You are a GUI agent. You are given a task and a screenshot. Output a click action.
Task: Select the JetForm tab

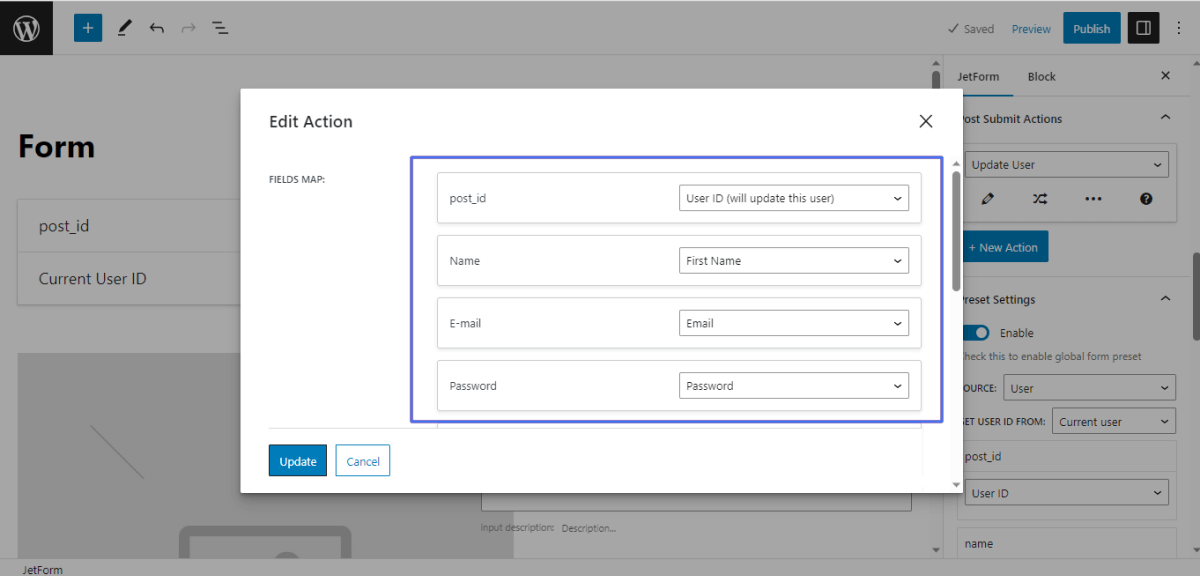click(979, 76)
